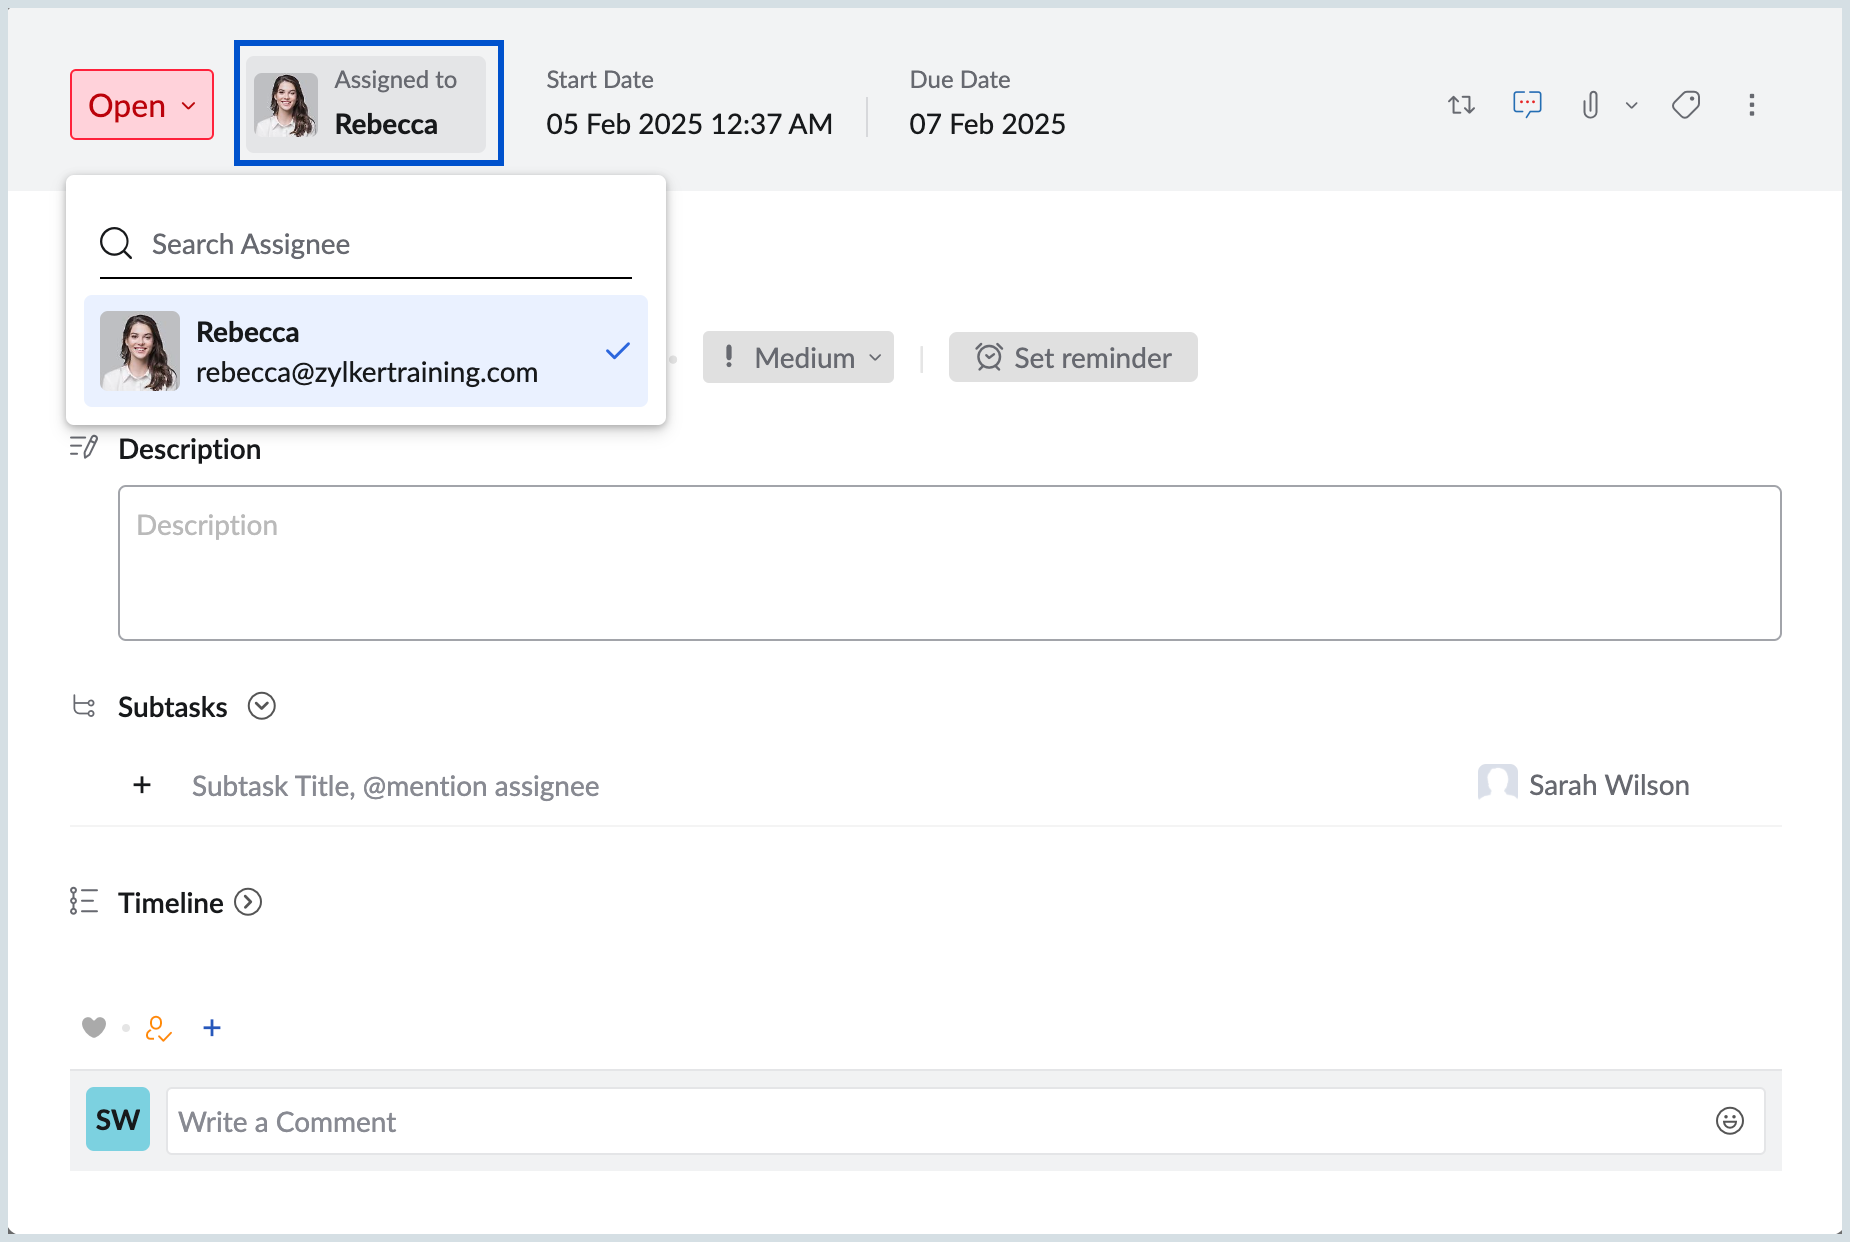Click the blue plus add follower icon
1850x1242 pixels.
click(x=212, y=1027)
